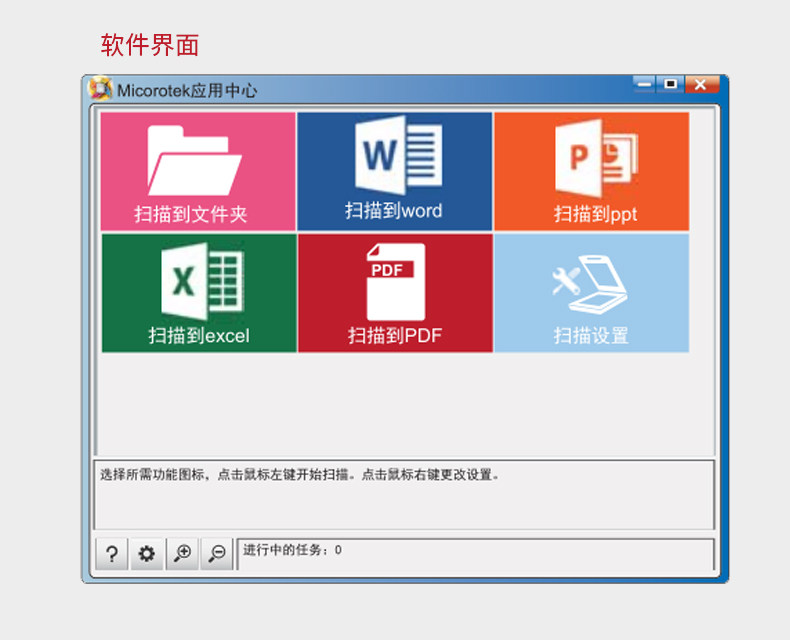
Task: Choose the scan to PDF tile
Action: pos(395,293)
